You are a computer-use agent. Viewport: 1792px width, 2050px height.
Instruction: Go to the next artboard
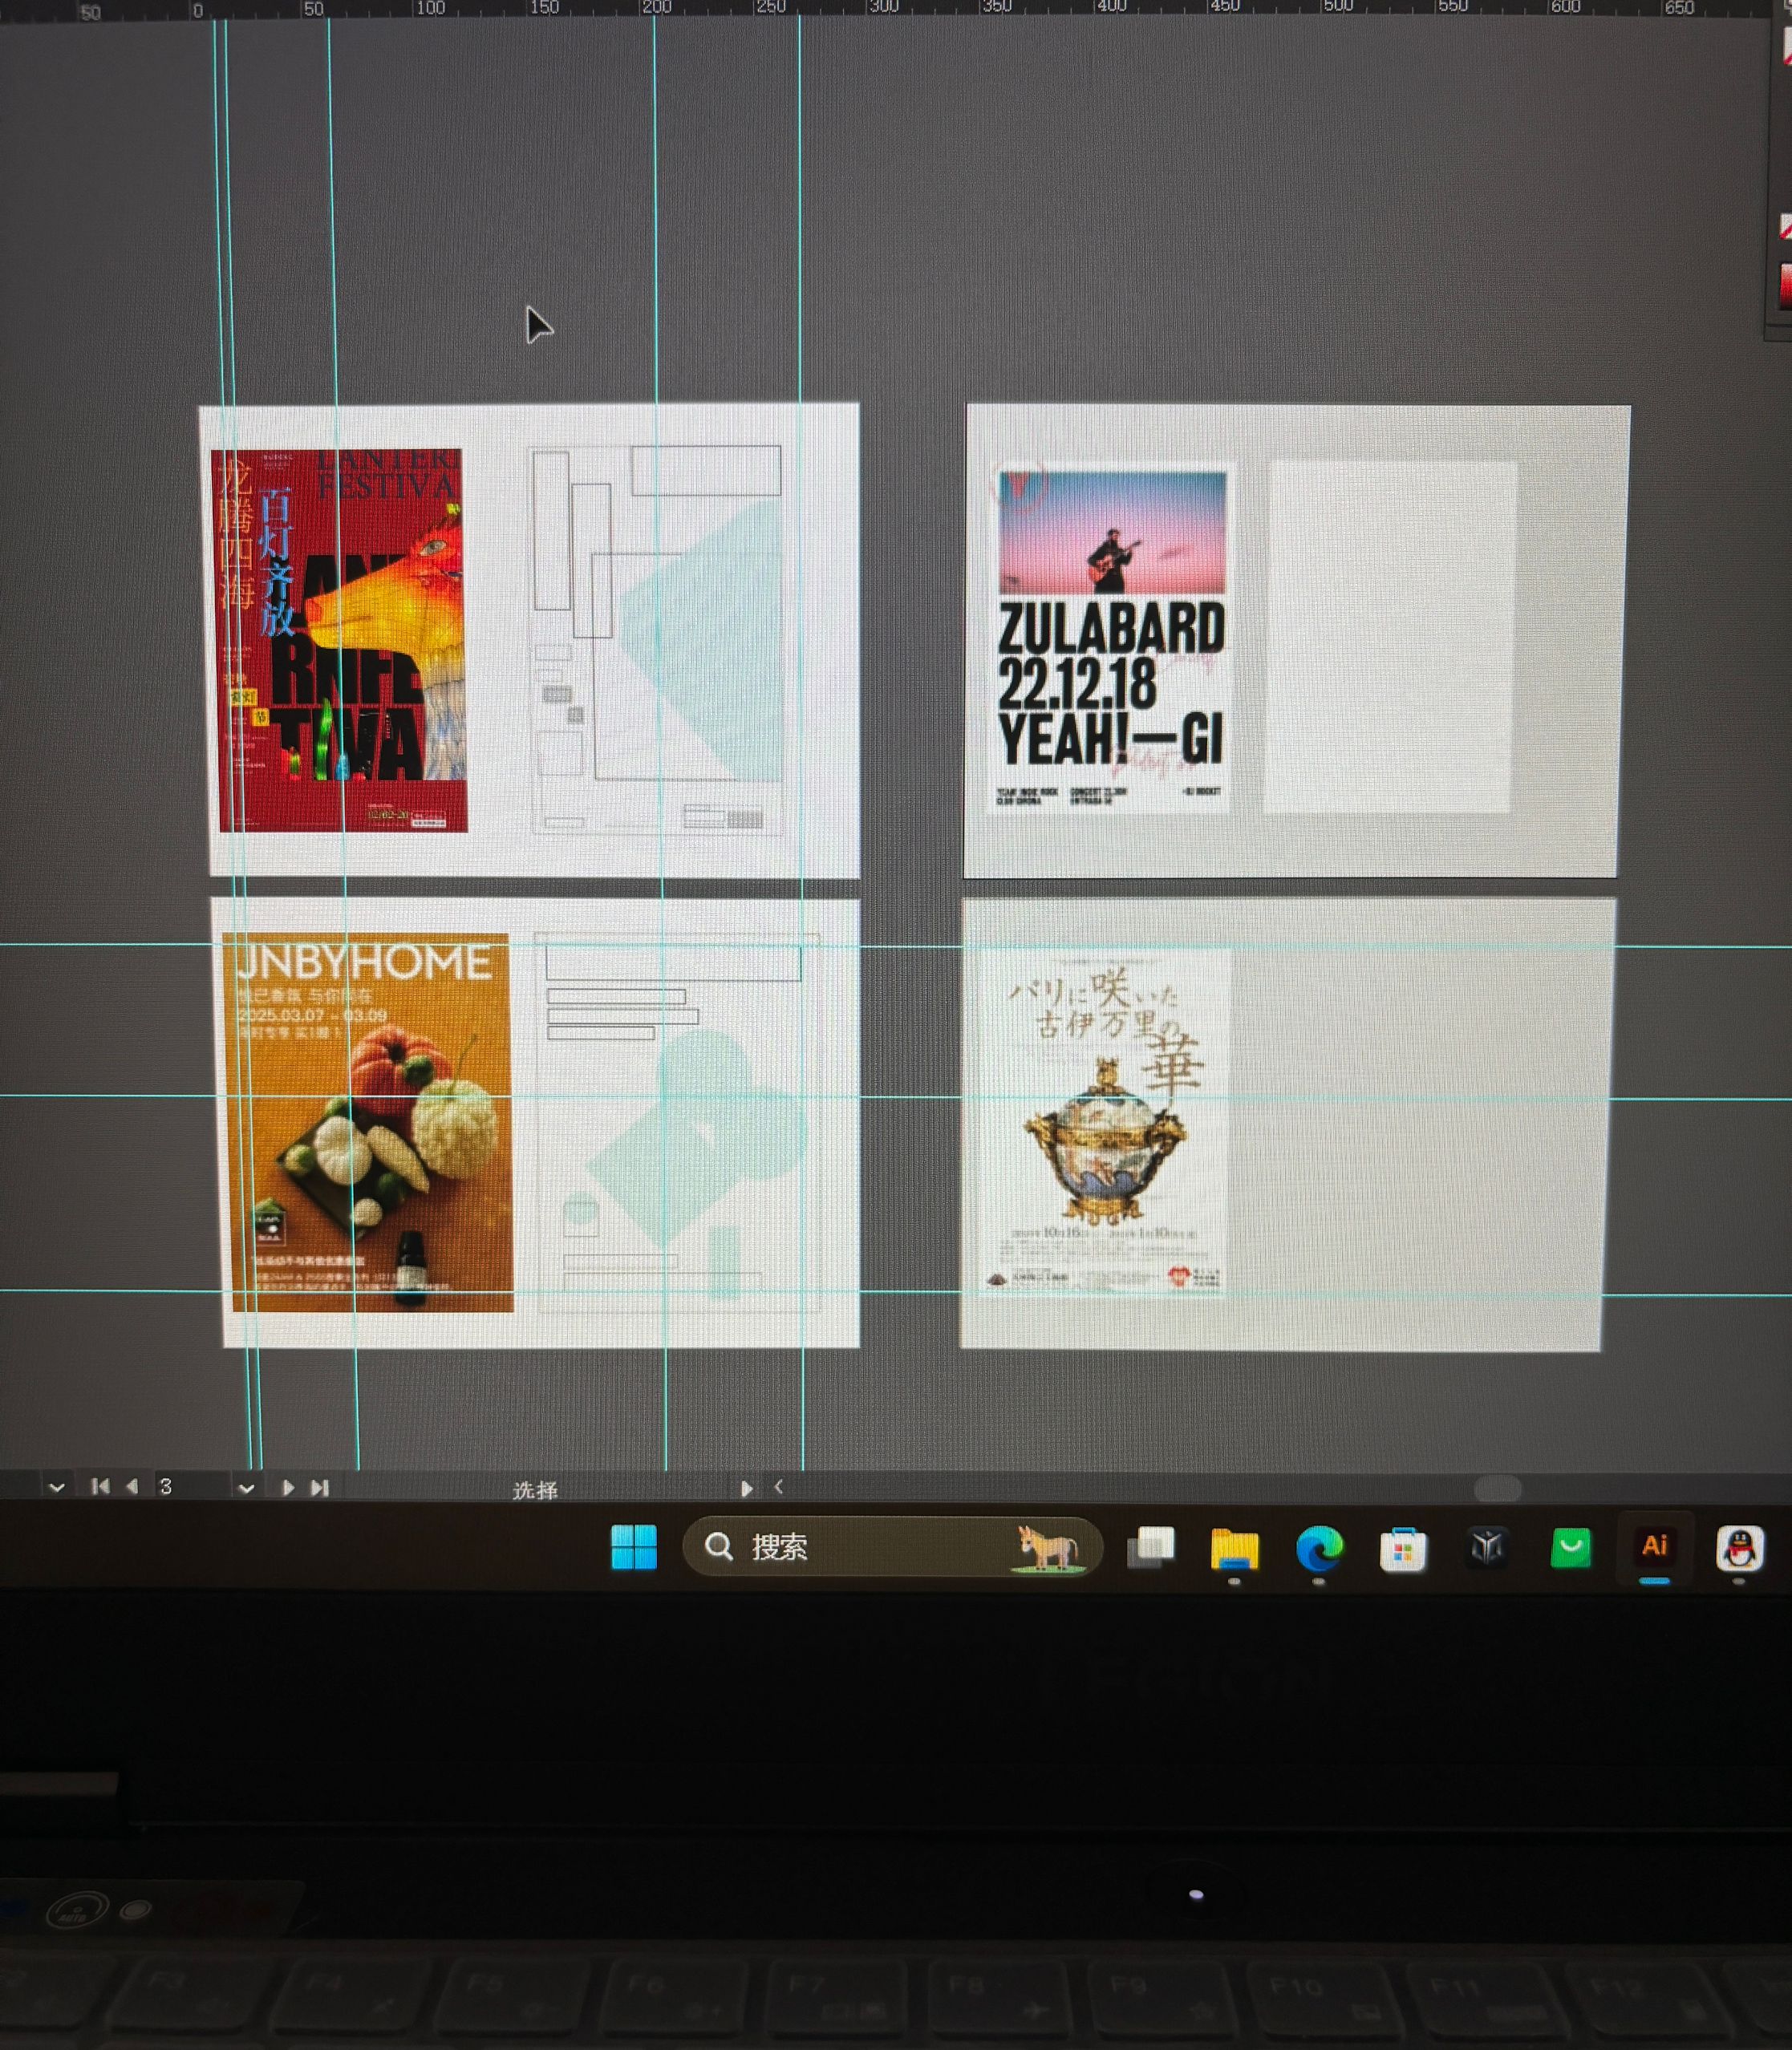pyautogui.click(x=288, y=1487)
